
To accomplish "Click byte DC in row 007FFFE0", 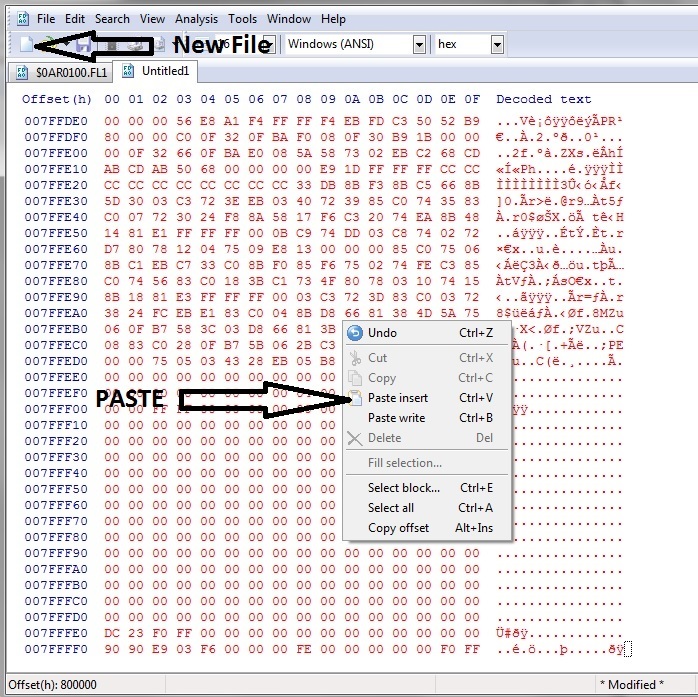I will click(112, 633).
